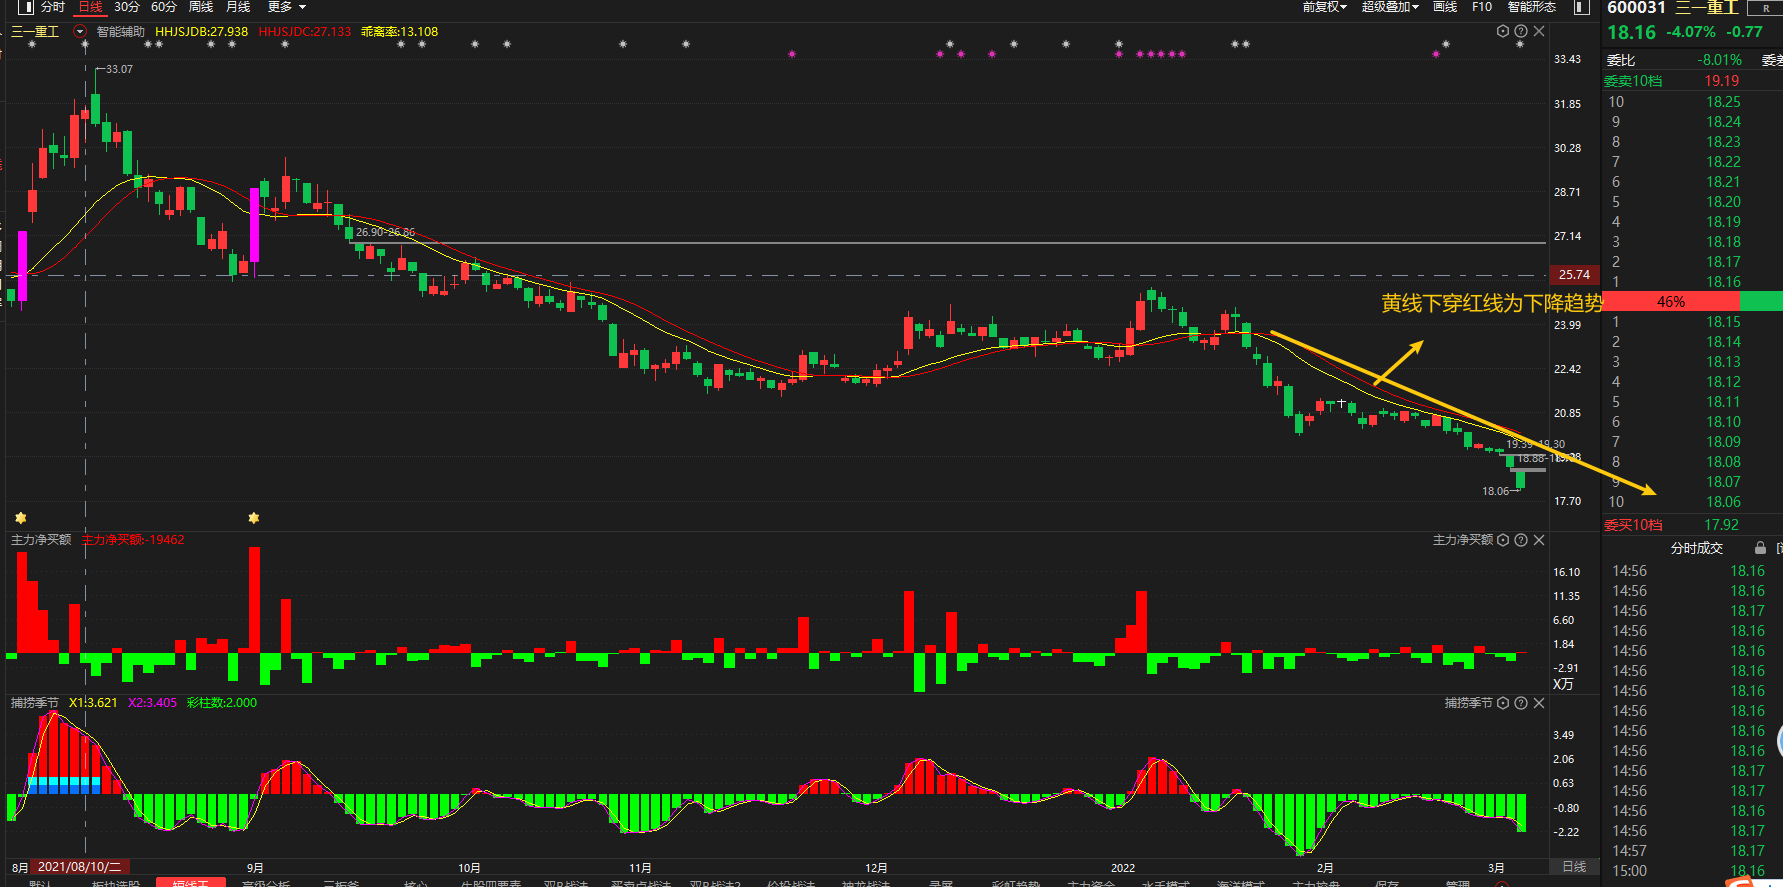Open the 智能形态 pattern tool
Screen dimensions: 1783x887
tap(1532, 7)
